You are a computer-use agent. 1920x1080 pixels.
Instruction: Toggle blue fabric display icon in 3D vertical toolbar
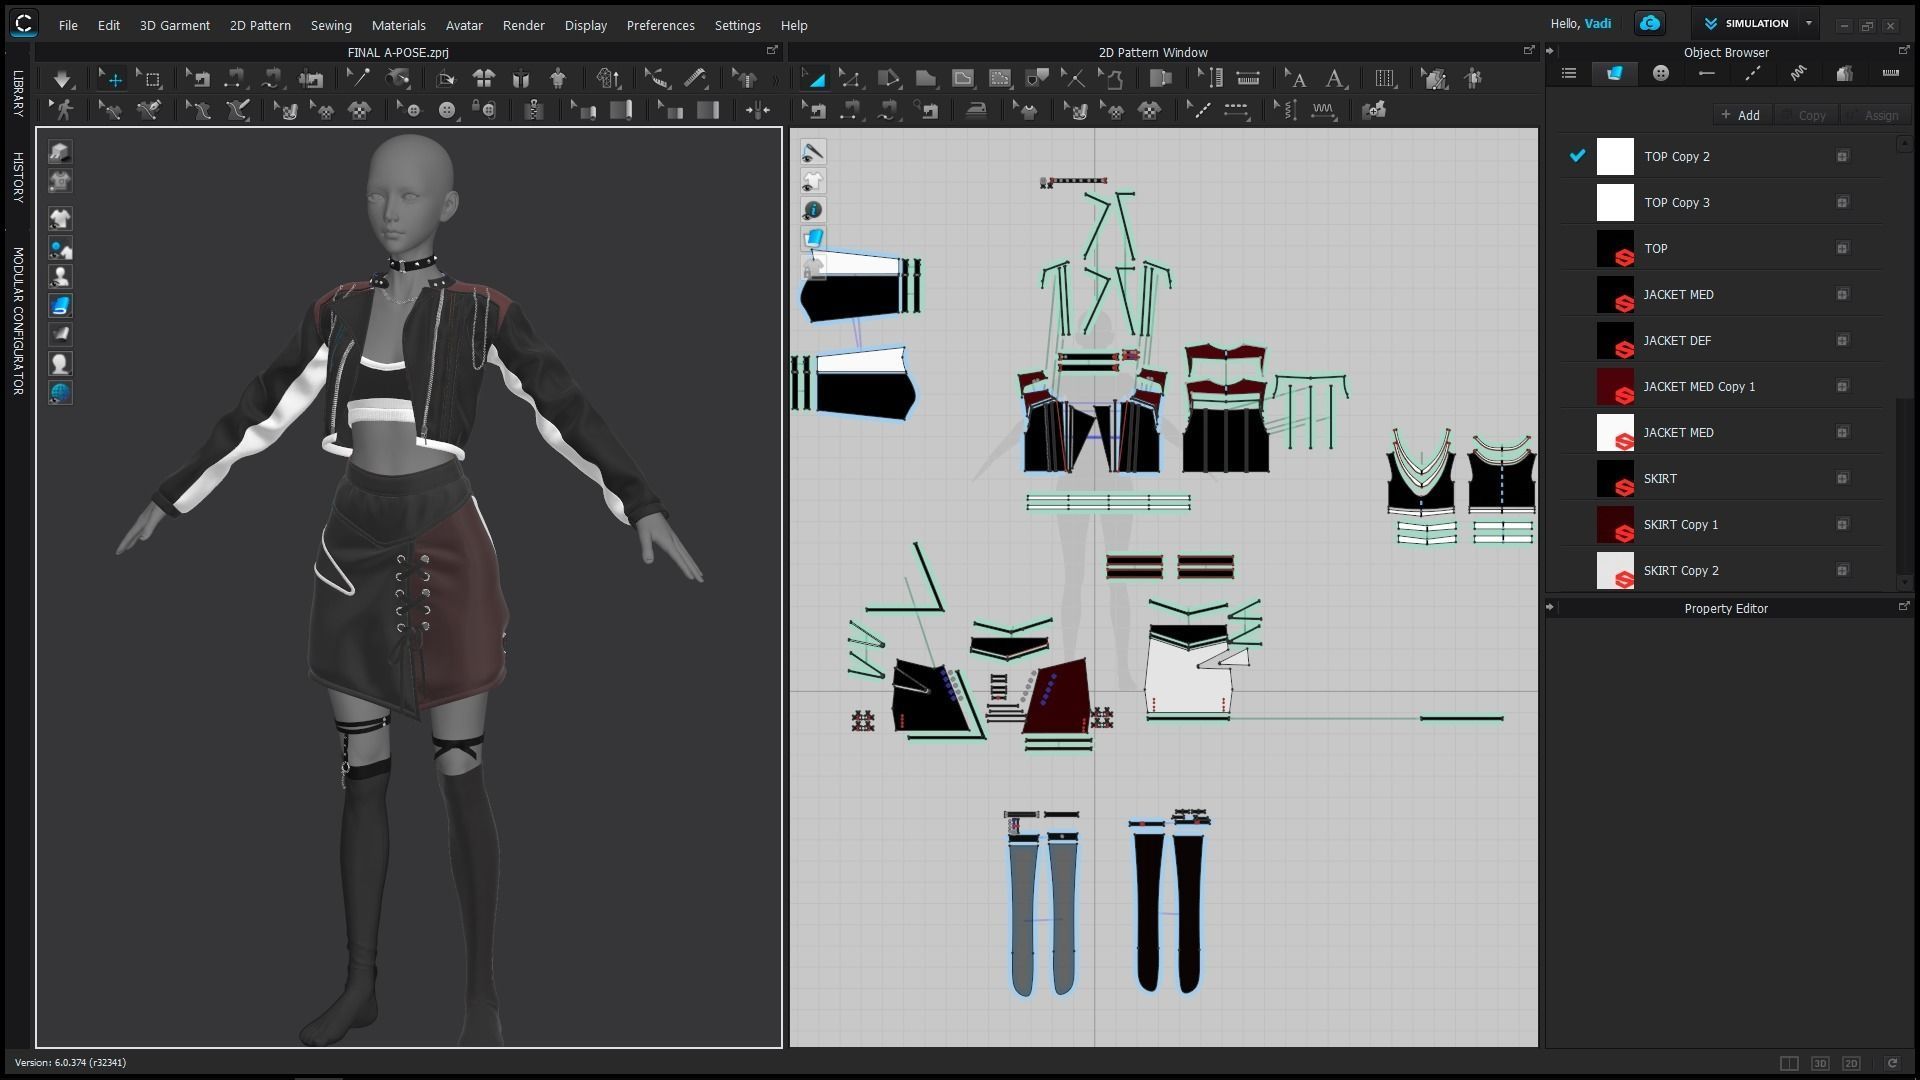(x=60, y=305)
